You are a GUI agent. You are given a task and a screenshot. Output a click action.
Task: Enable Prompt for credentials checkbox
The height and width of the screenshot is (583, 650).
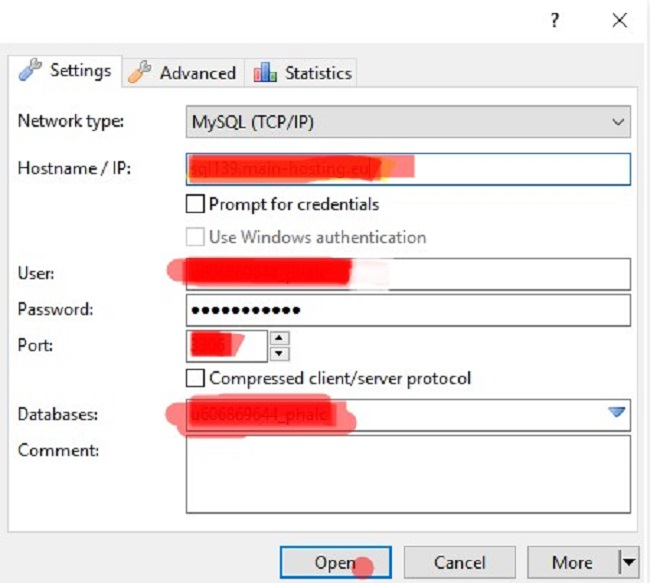tap(196, 204)
